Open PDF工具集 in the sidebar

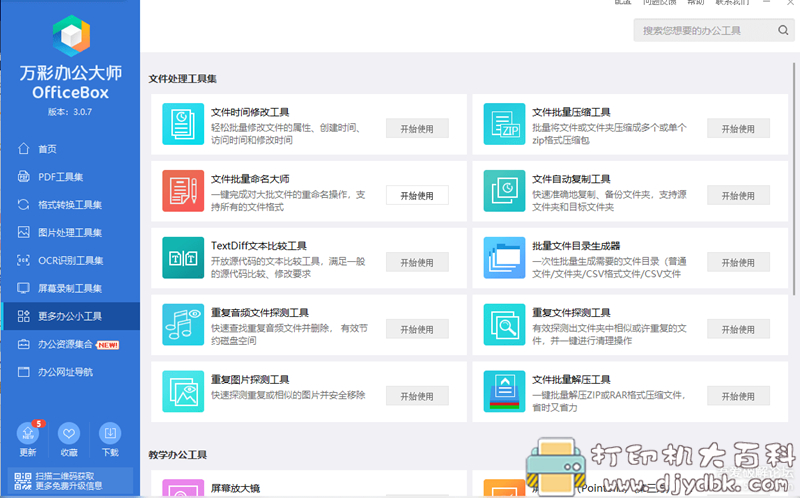coord(70,177)
